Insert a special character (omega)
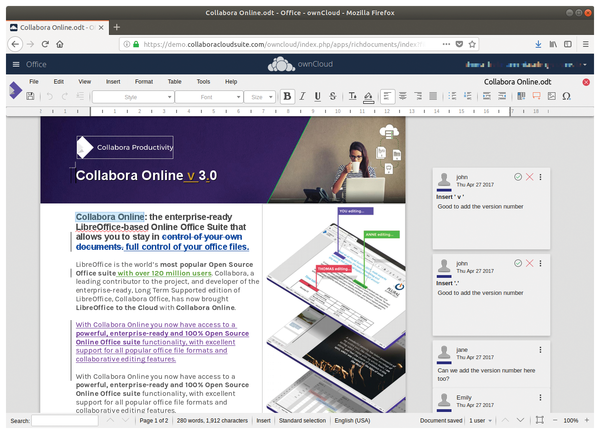The width and height of the screenshot is (600, 434). [x=567, y=96]
